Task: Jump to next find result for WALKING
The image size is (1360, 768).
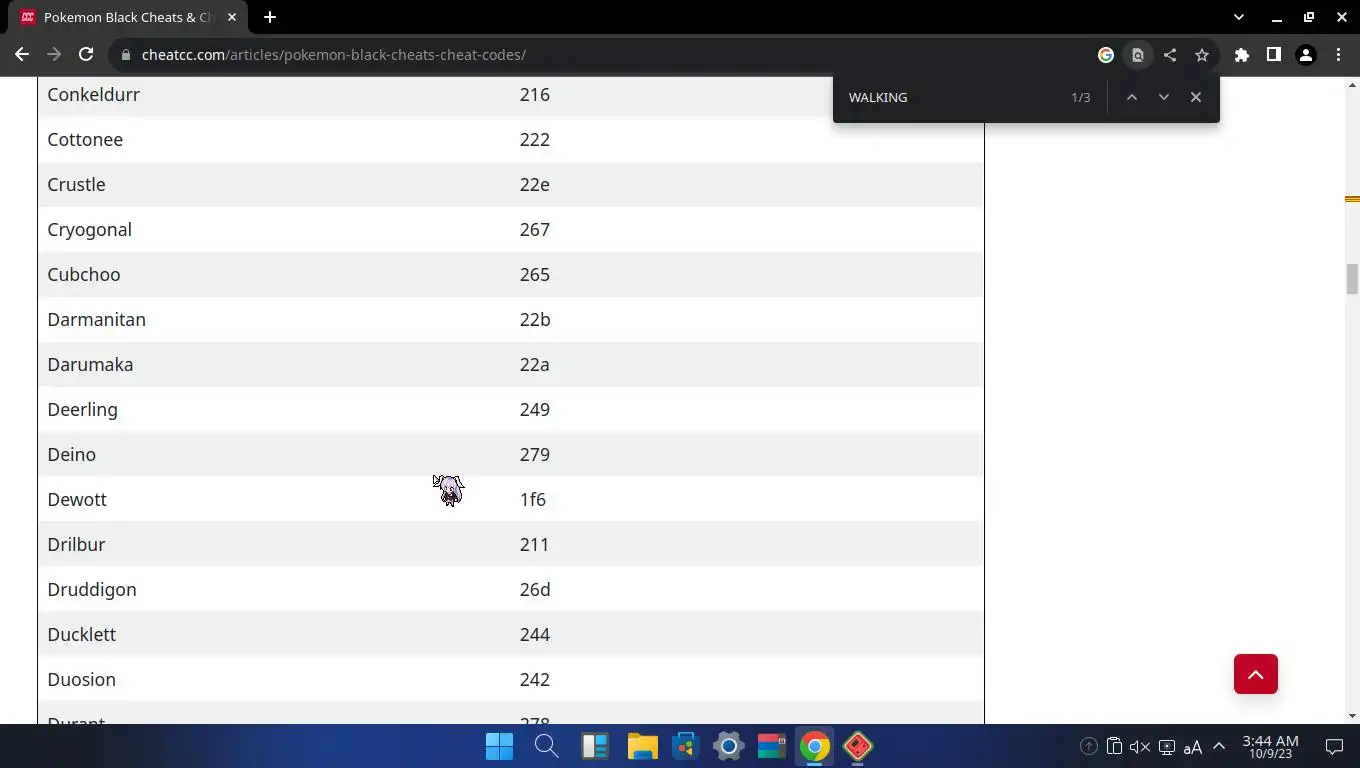Action: tap(1164, 97)
